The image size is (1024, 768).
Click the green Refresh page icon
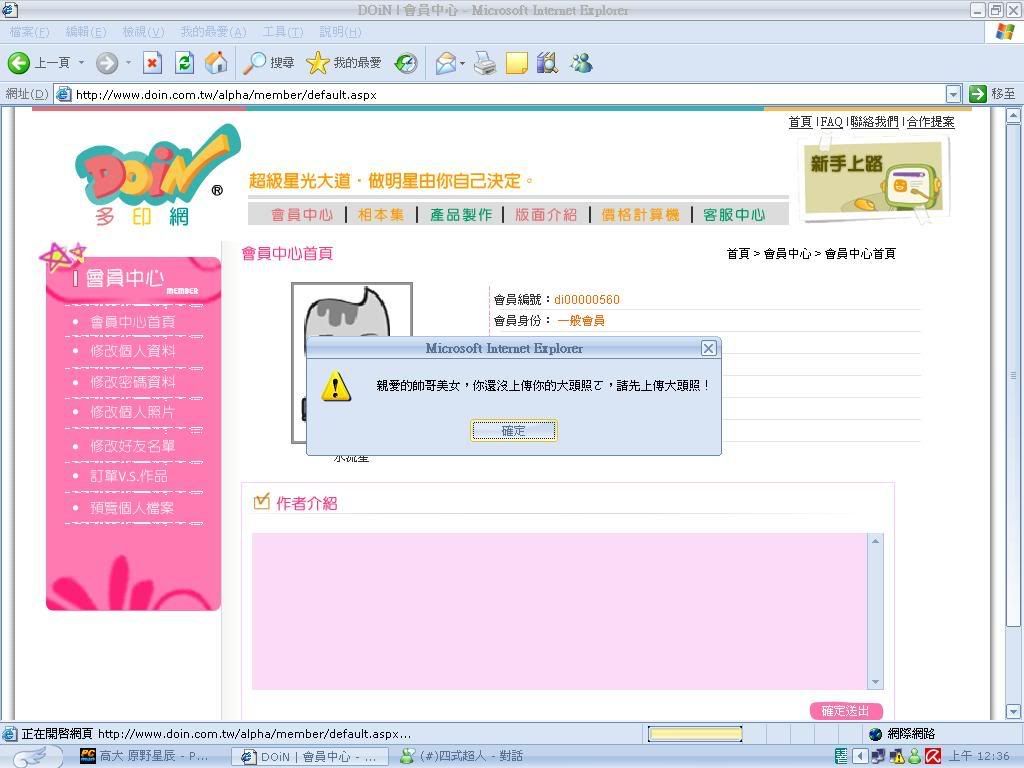(x=184, y=63)
